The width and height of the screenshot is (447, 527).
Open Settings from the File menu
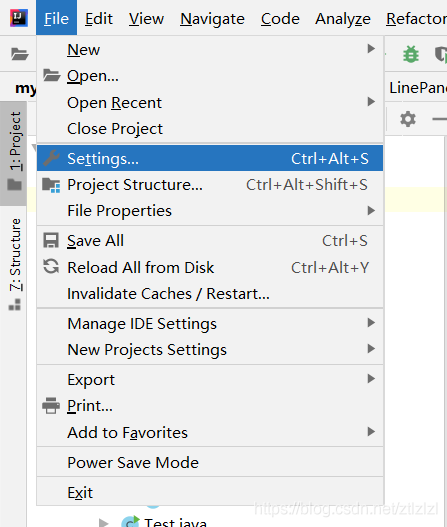point(210,158)
